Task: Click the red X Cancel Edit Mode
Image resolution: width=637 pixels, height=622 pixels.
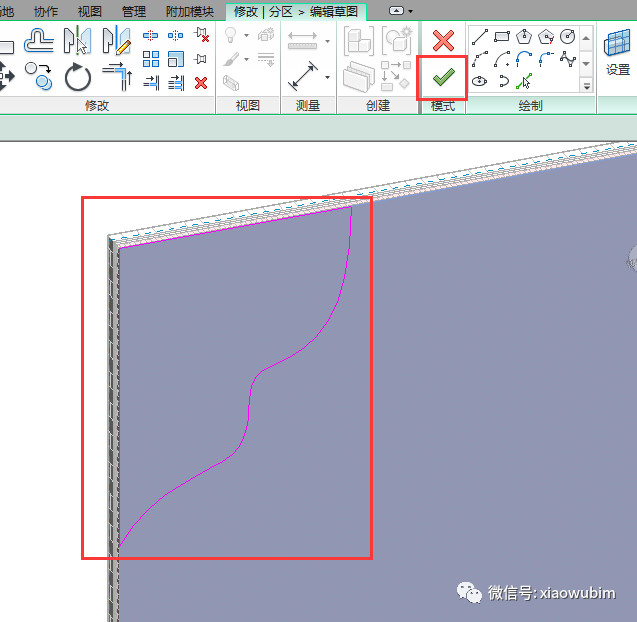Action: [x=443, y=41]
